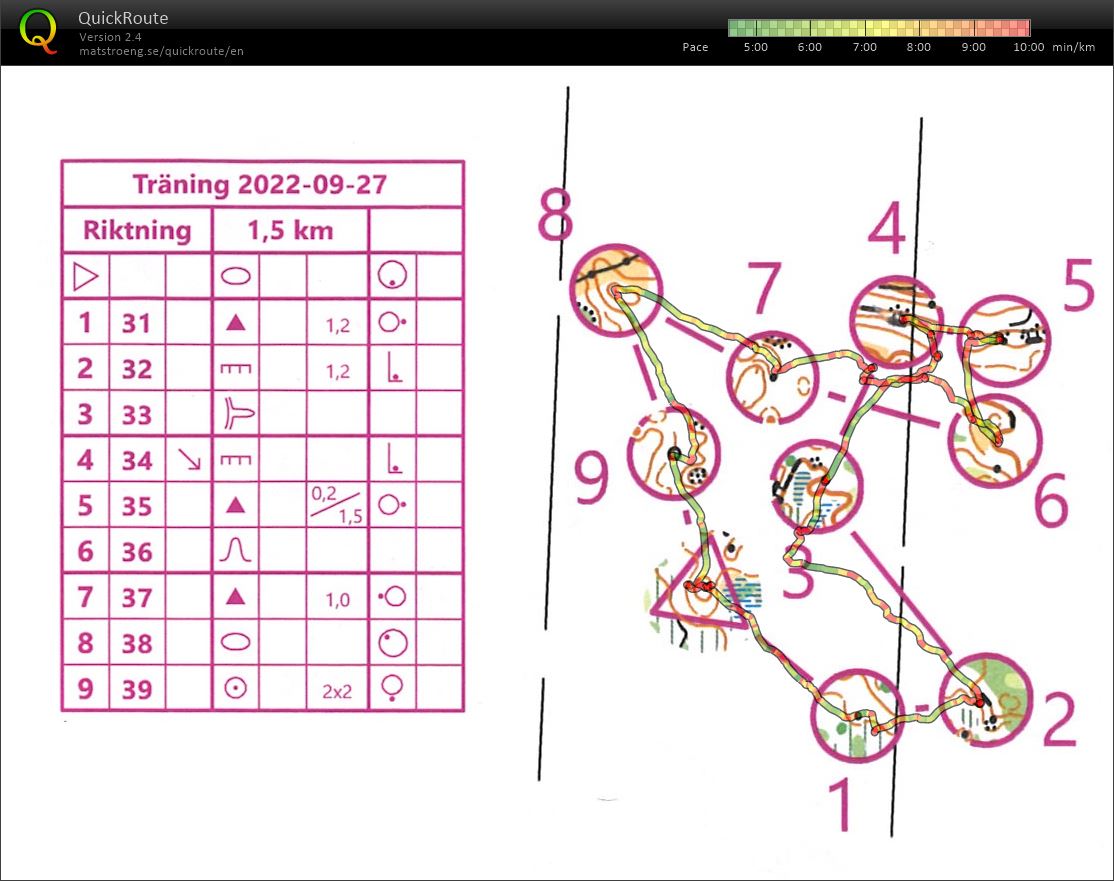Click the path junction symbol in row 3
This screenshot has width=1114, height=881.
click(x=235, y=414)
